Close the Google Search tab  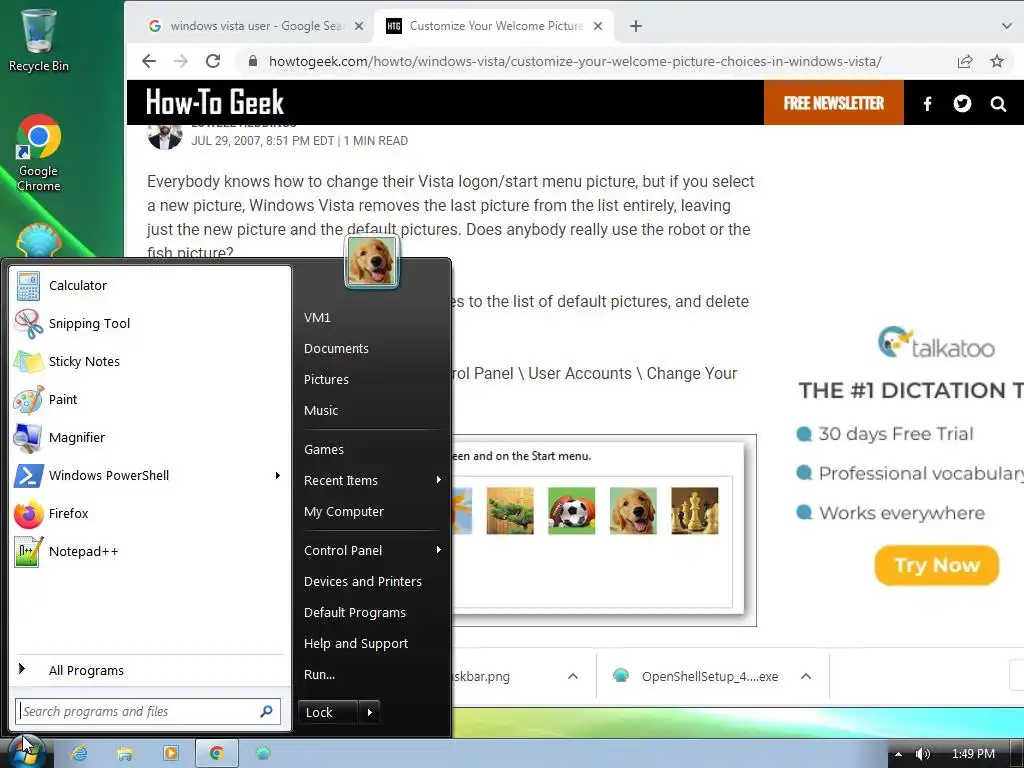(359, 26)
